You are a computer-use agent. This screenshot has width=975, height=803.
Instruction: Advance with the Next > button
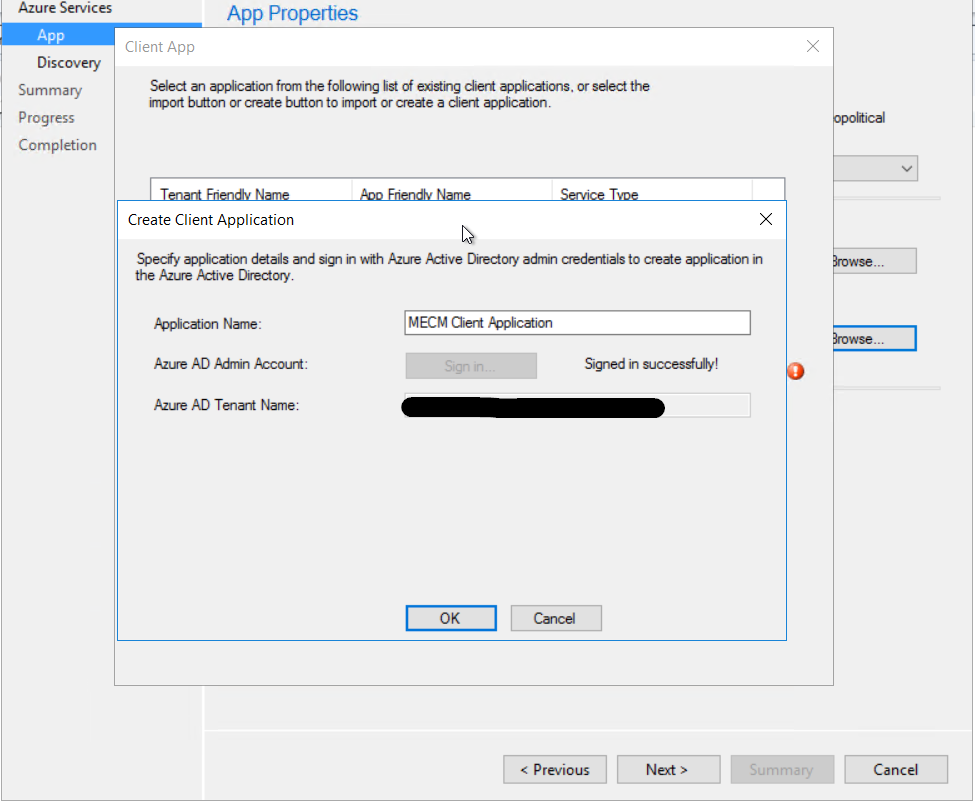667,769
